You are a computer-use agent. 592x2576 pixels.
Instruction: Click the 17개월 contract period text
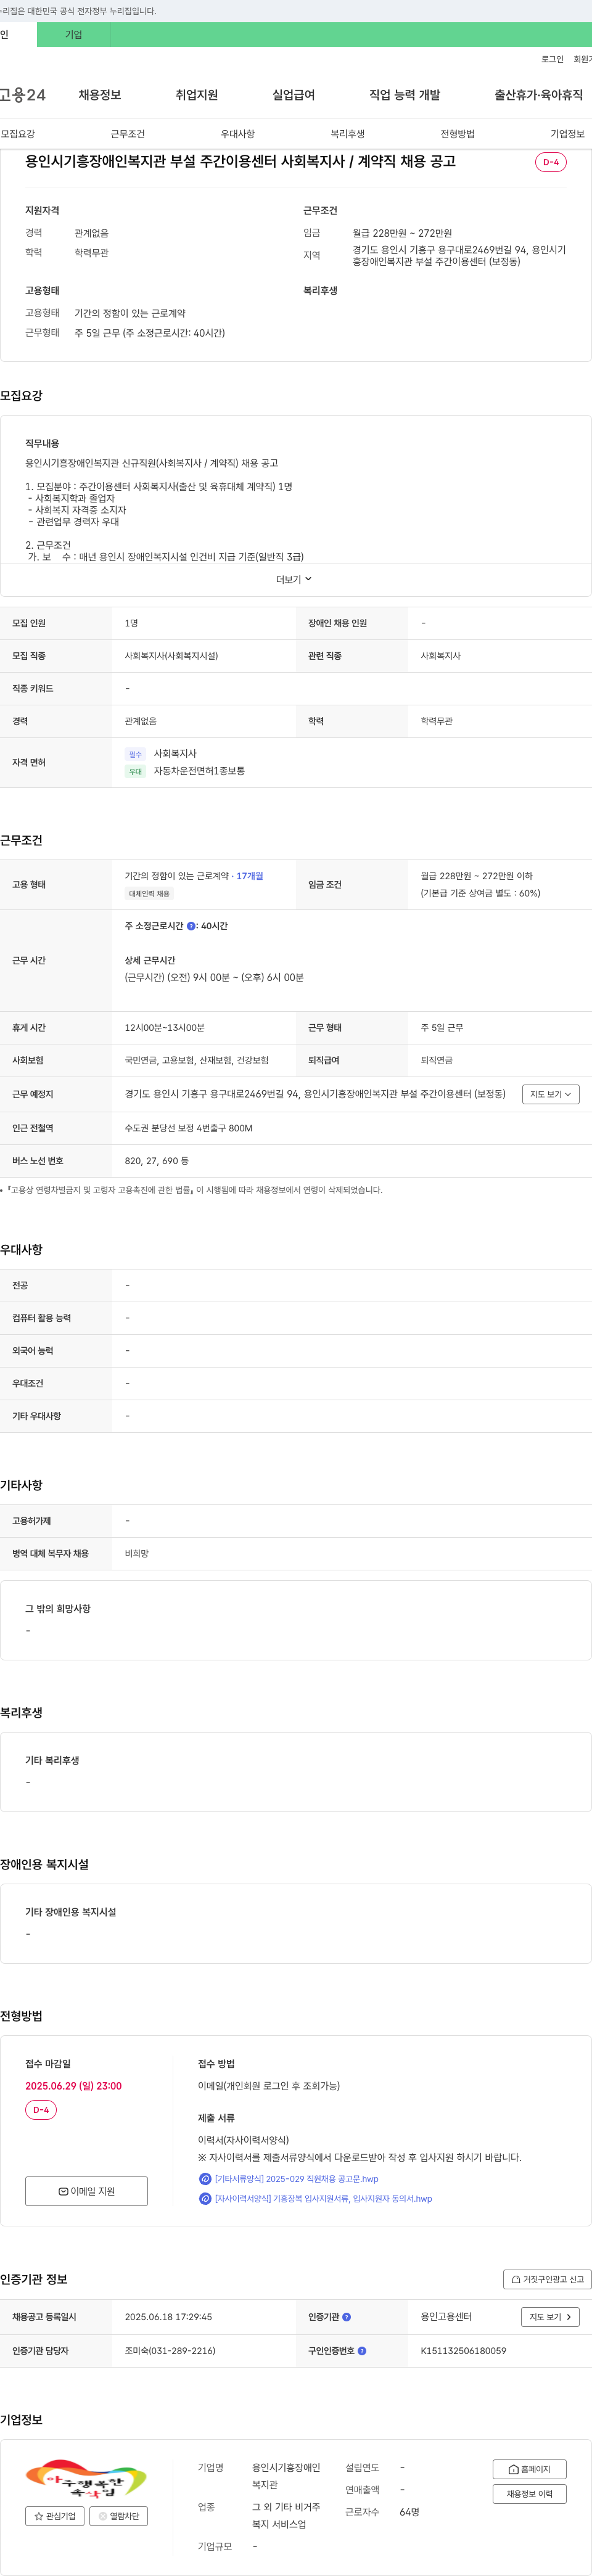coord(250,876)
